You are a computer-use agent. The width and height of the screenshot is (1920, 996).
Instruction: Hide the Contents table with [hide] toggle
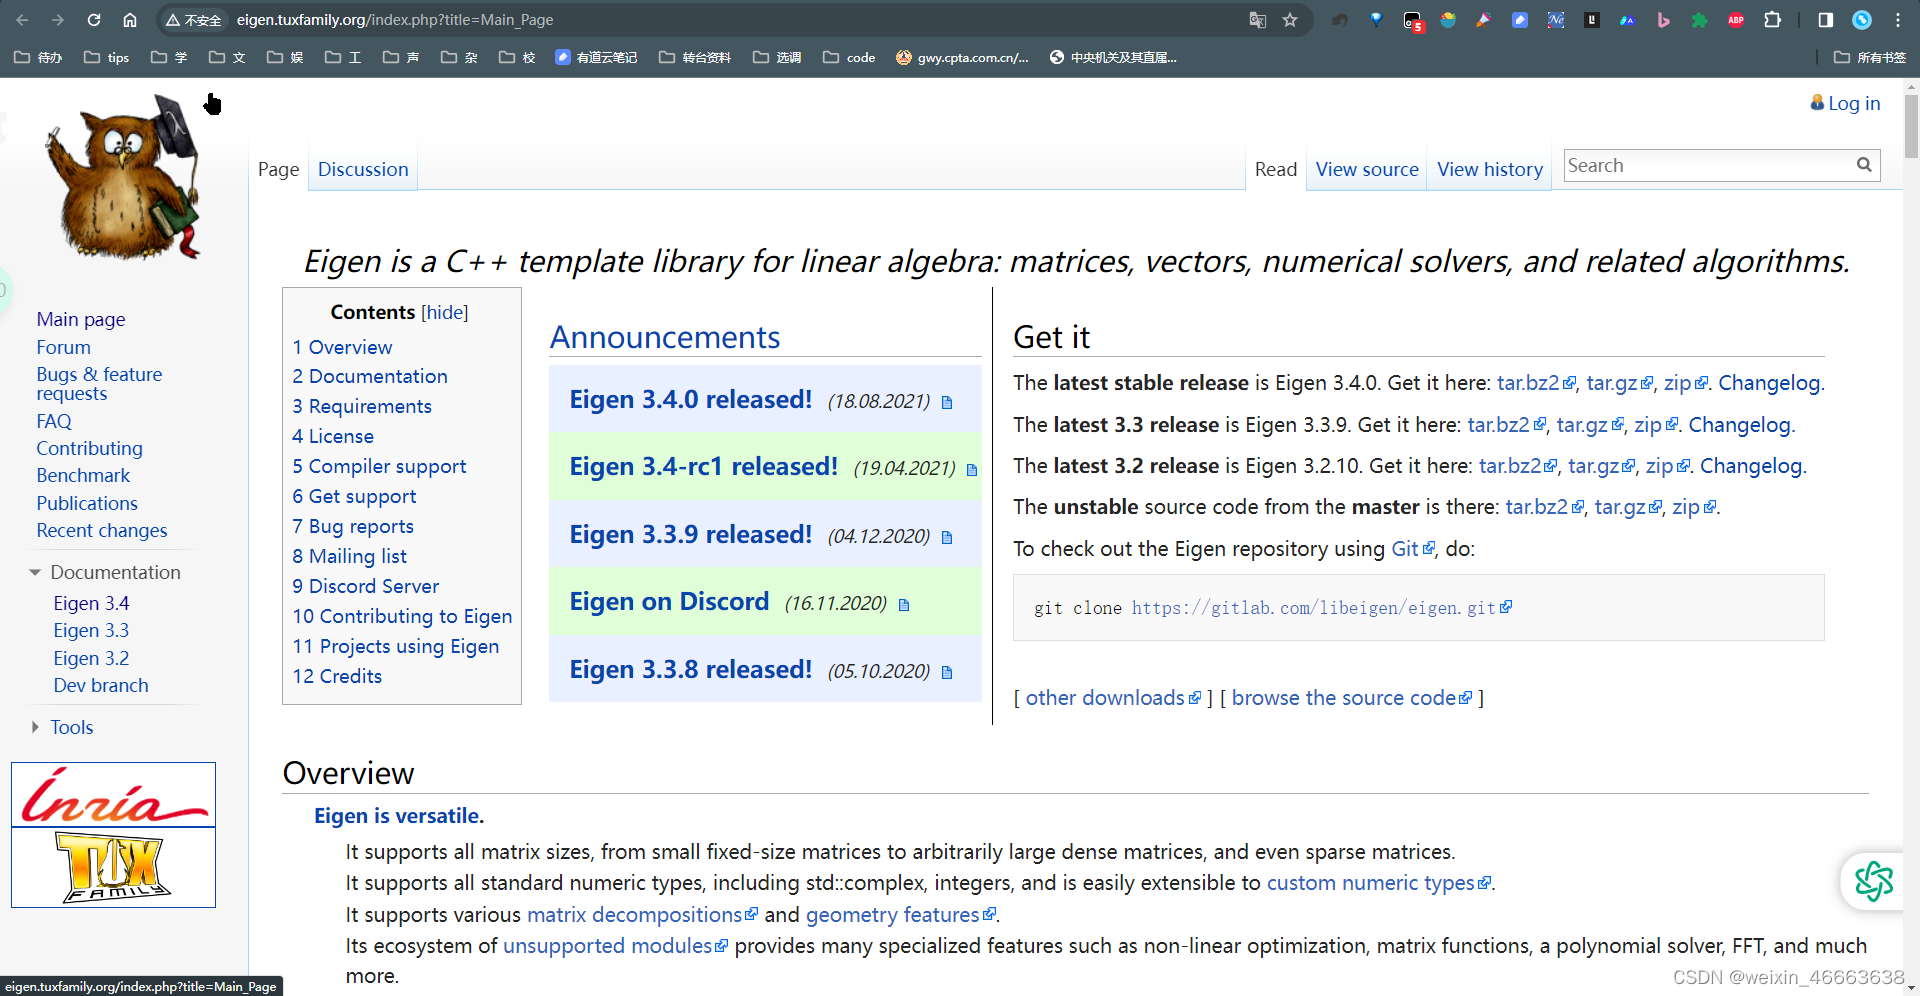click(x=445, y=312)
